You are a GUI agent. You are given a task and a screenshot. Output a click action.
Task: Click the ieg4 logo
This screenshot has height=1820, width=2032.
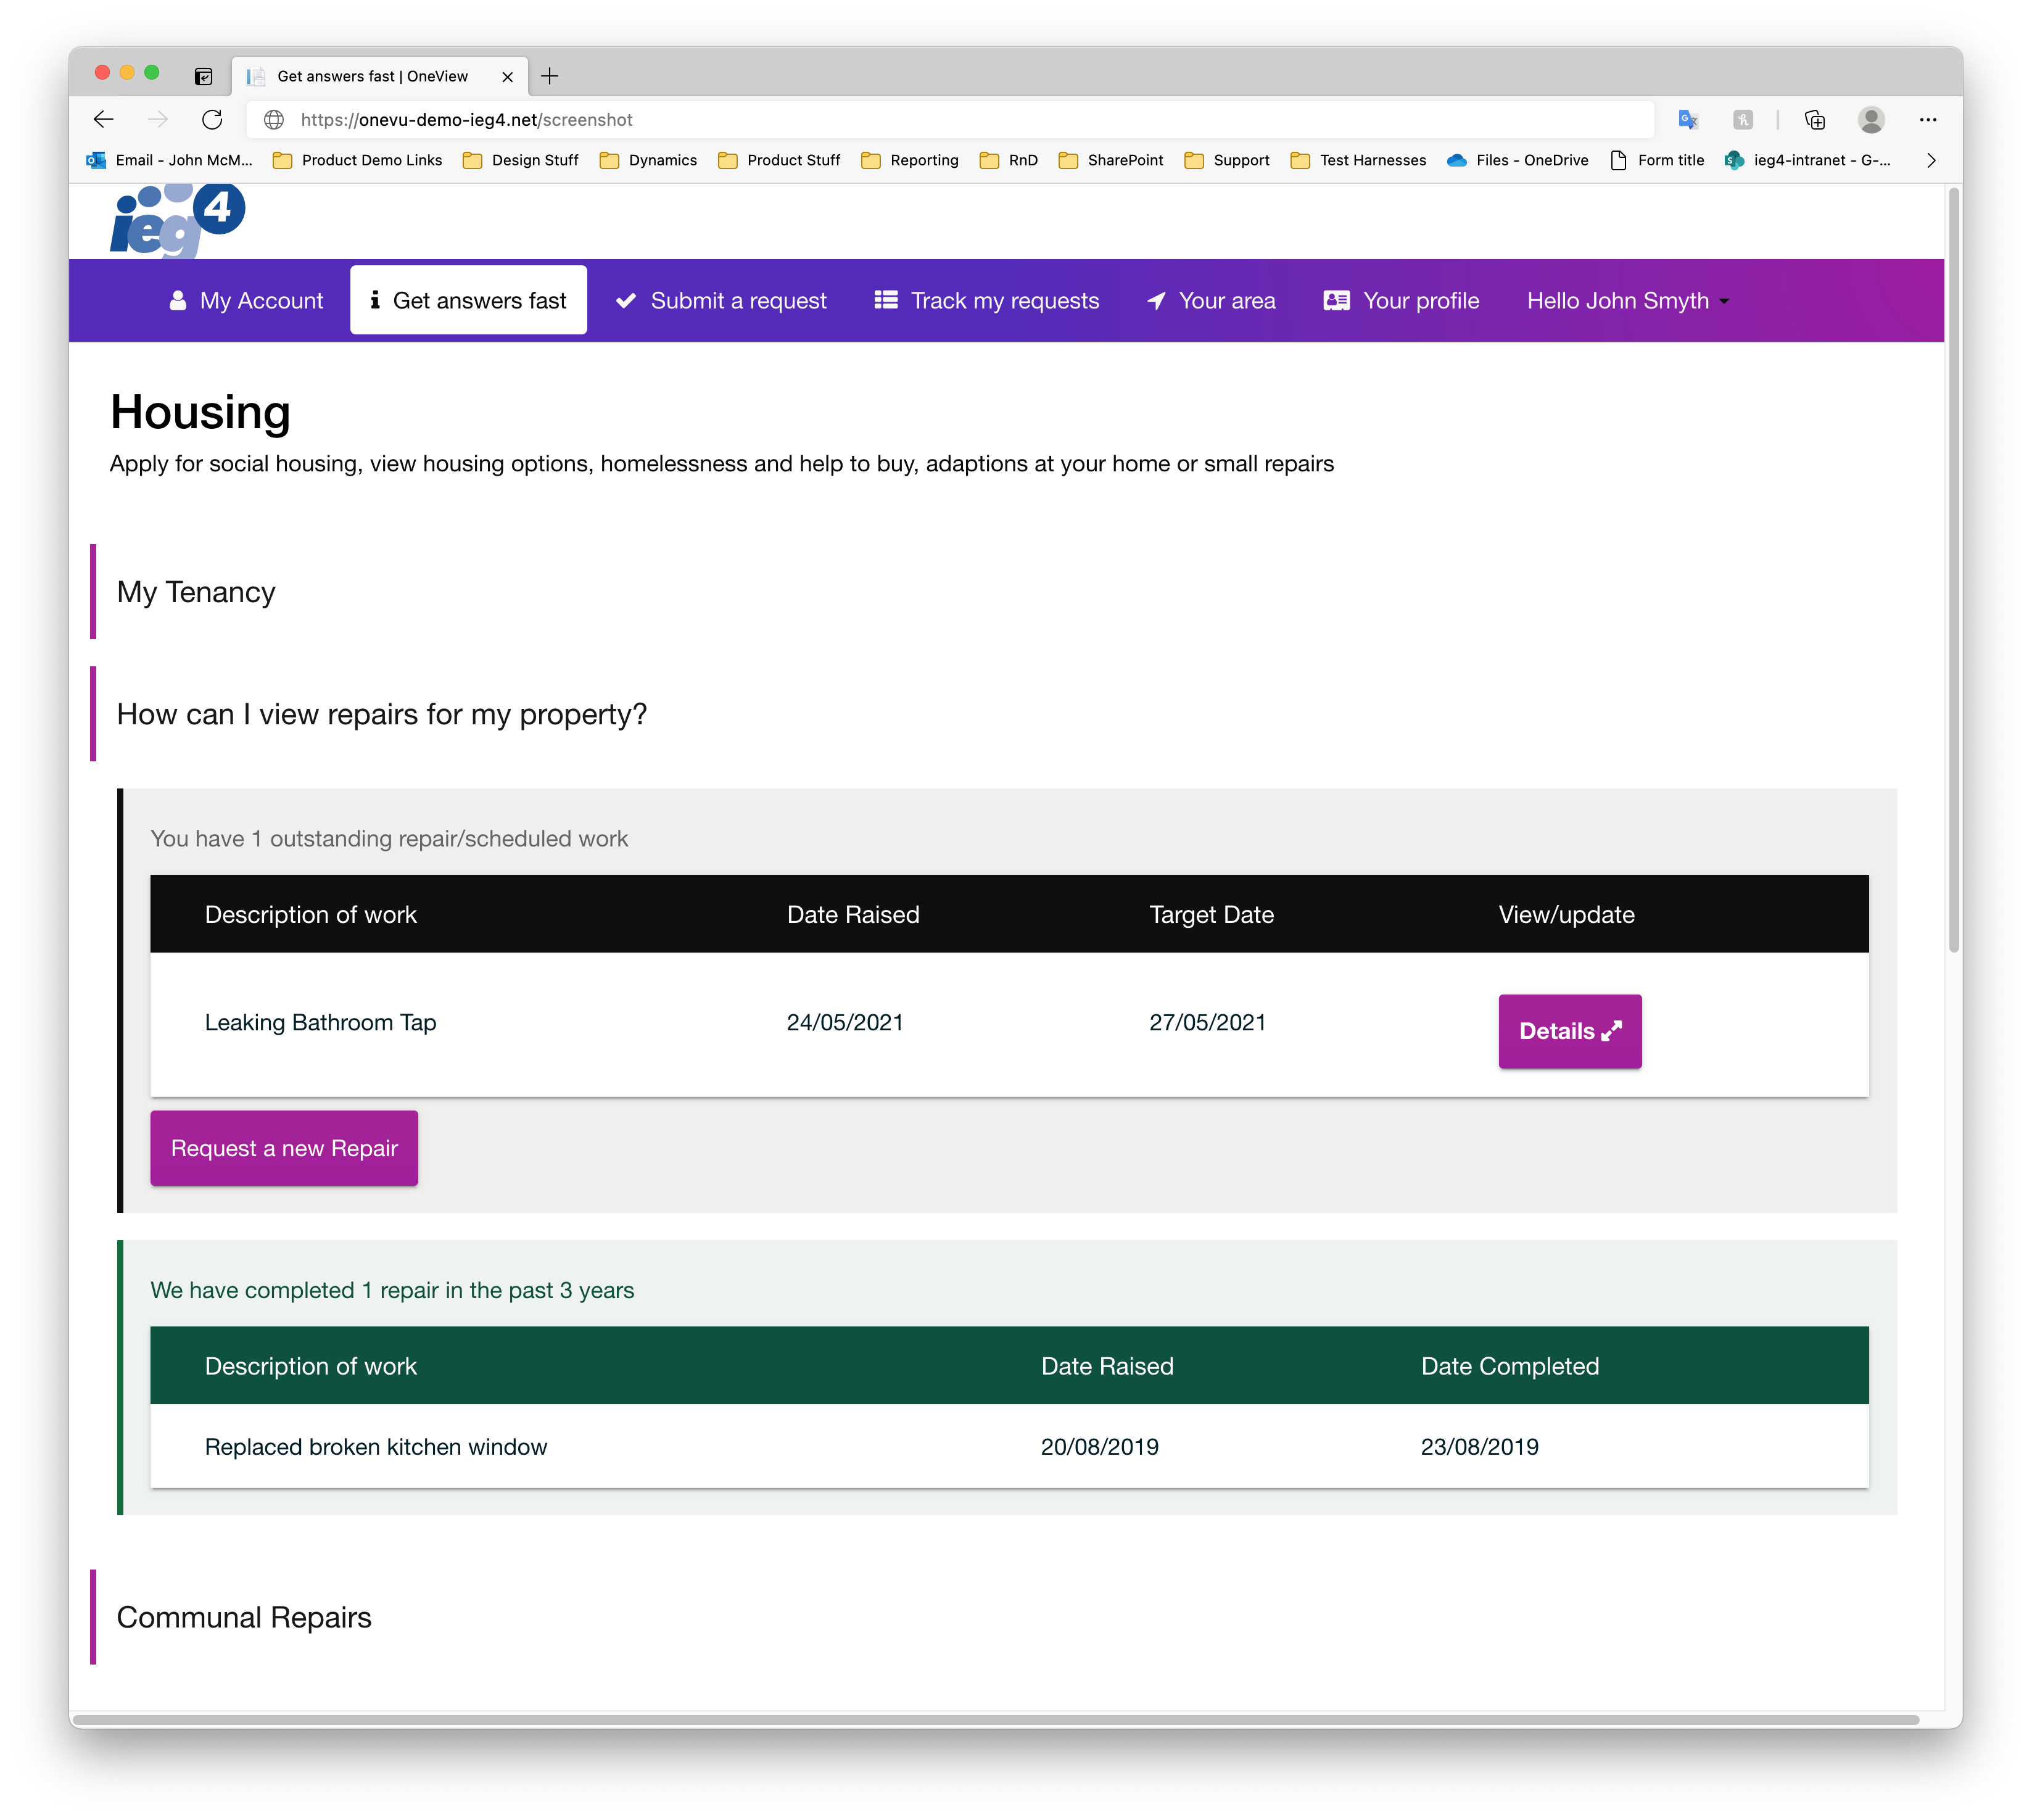pos(177,221)
